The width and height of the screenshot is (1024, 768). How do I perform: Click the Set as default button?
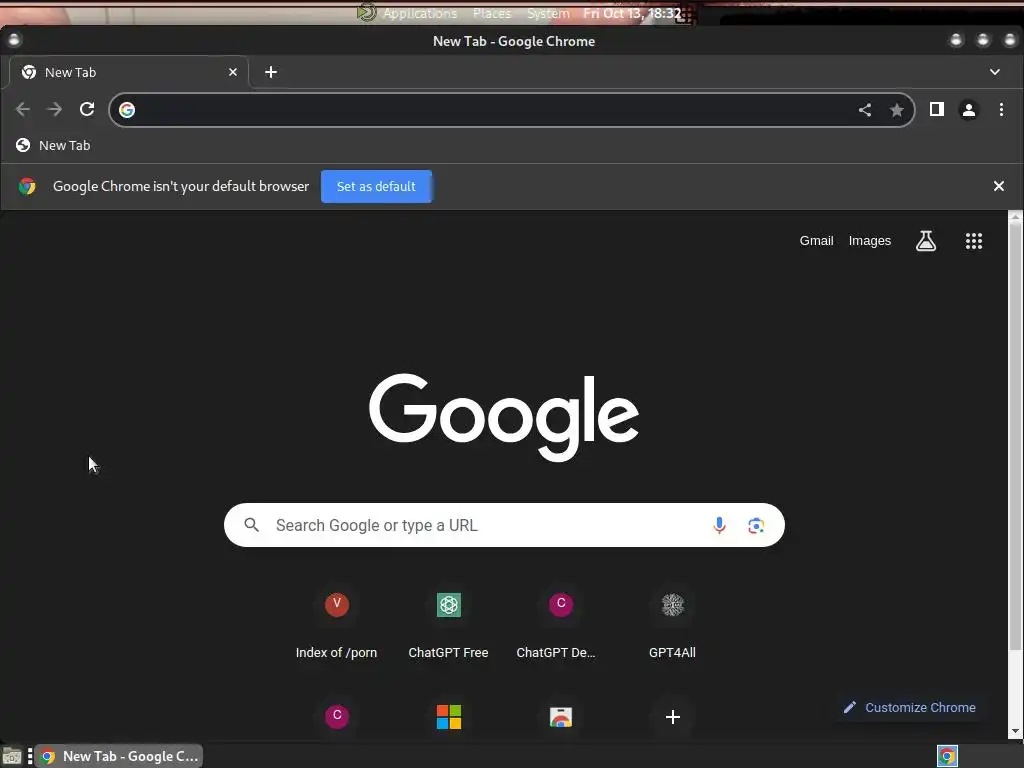pyautogui.click(x=376, y=186)
